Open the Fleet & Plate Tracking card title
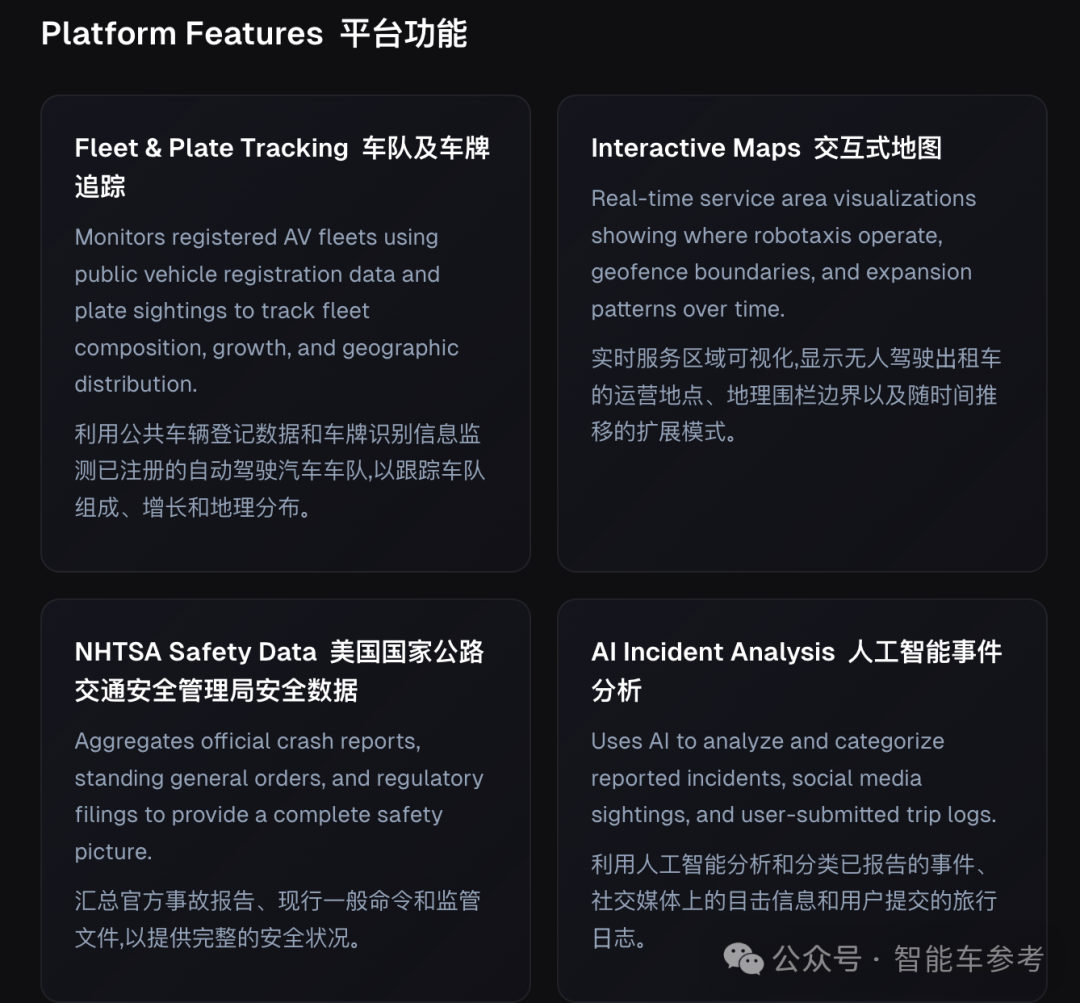 pyautogui.click(x=211, y=148)
